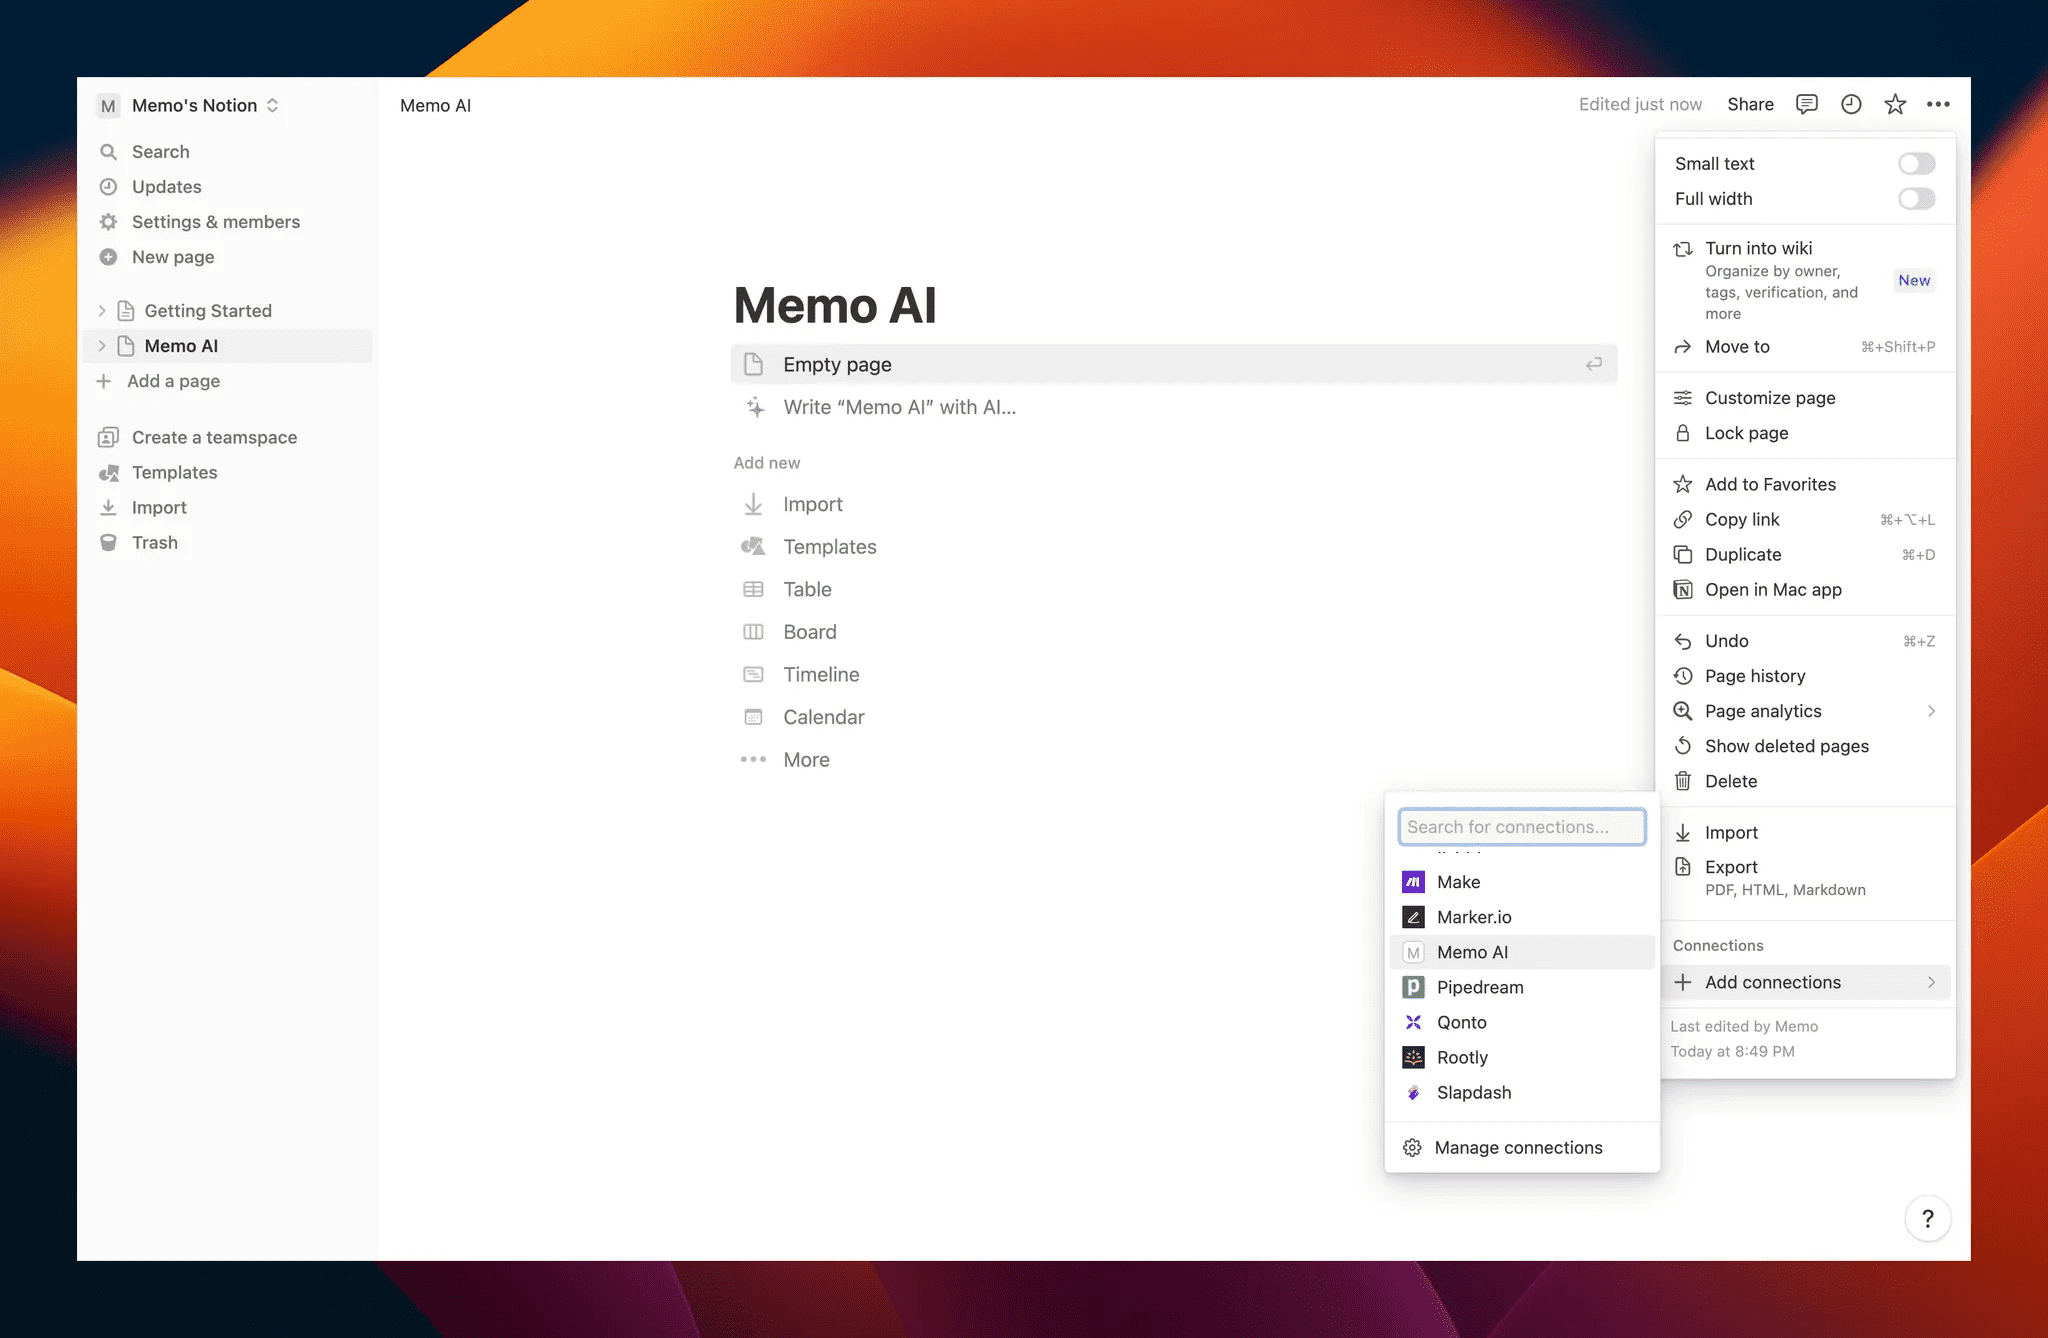Click the Trash icon in sidebar
Screen dimensions: 2048x1338
click(x=113, y=542)
